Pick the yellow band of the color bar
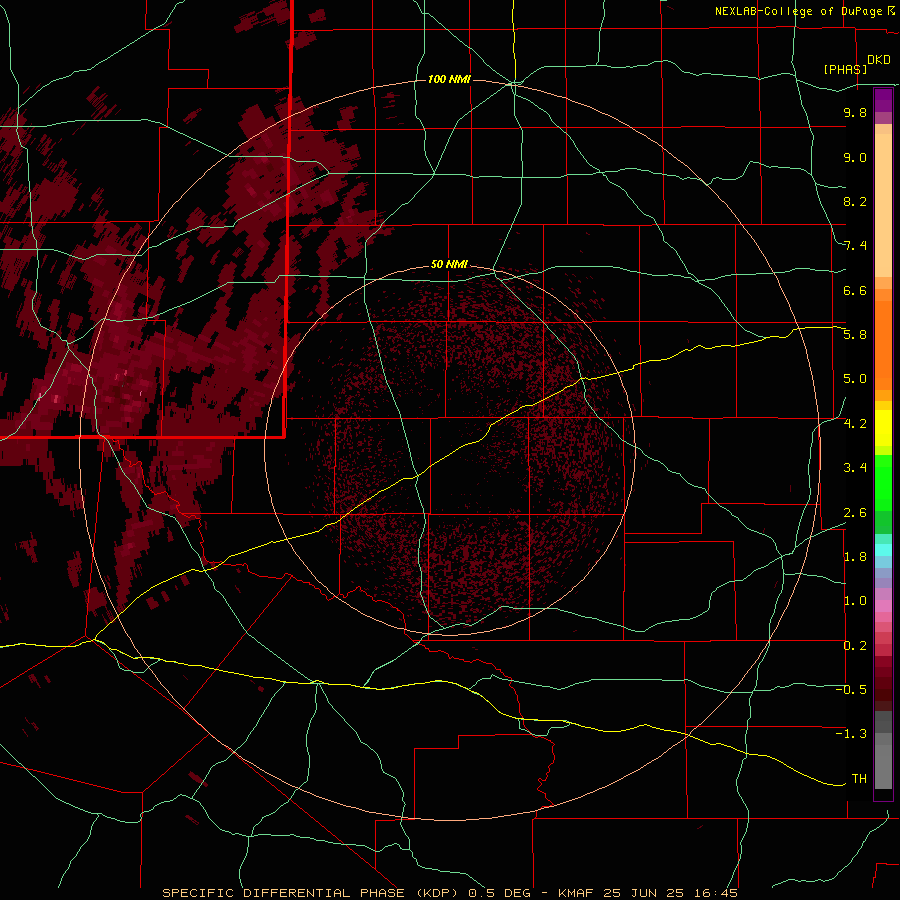900x900 pixels. point(883,428)
